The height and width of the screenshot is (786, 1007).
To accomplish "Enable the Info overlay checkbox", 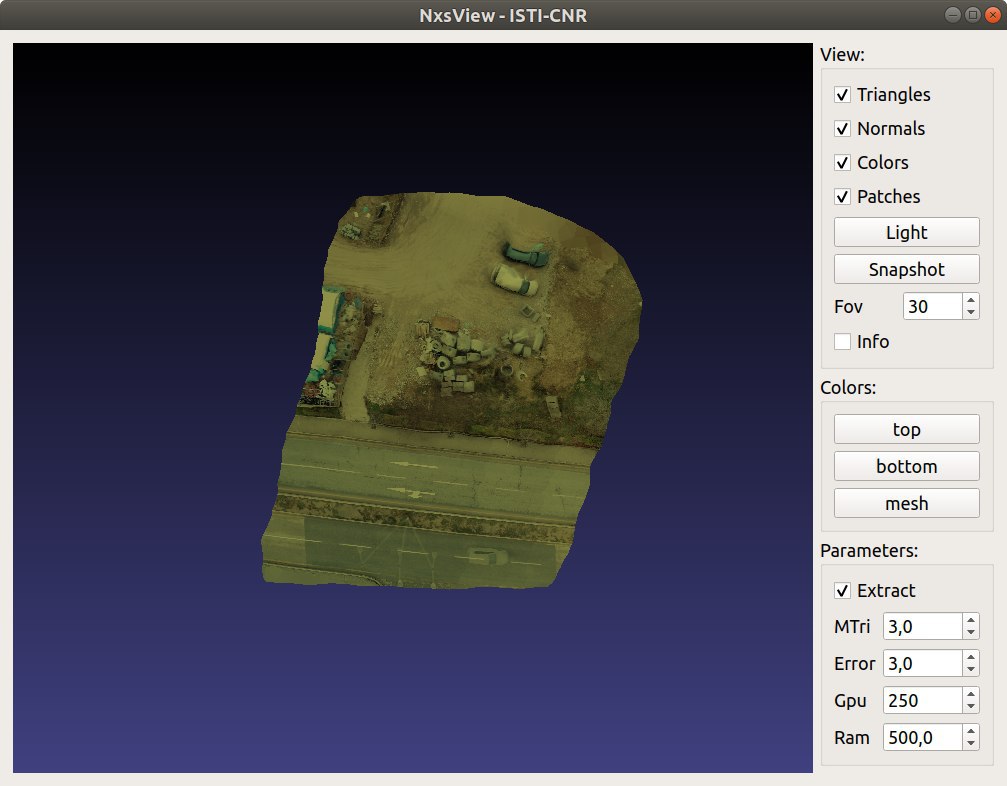I will pyautogui.click(x=842, y=341).
